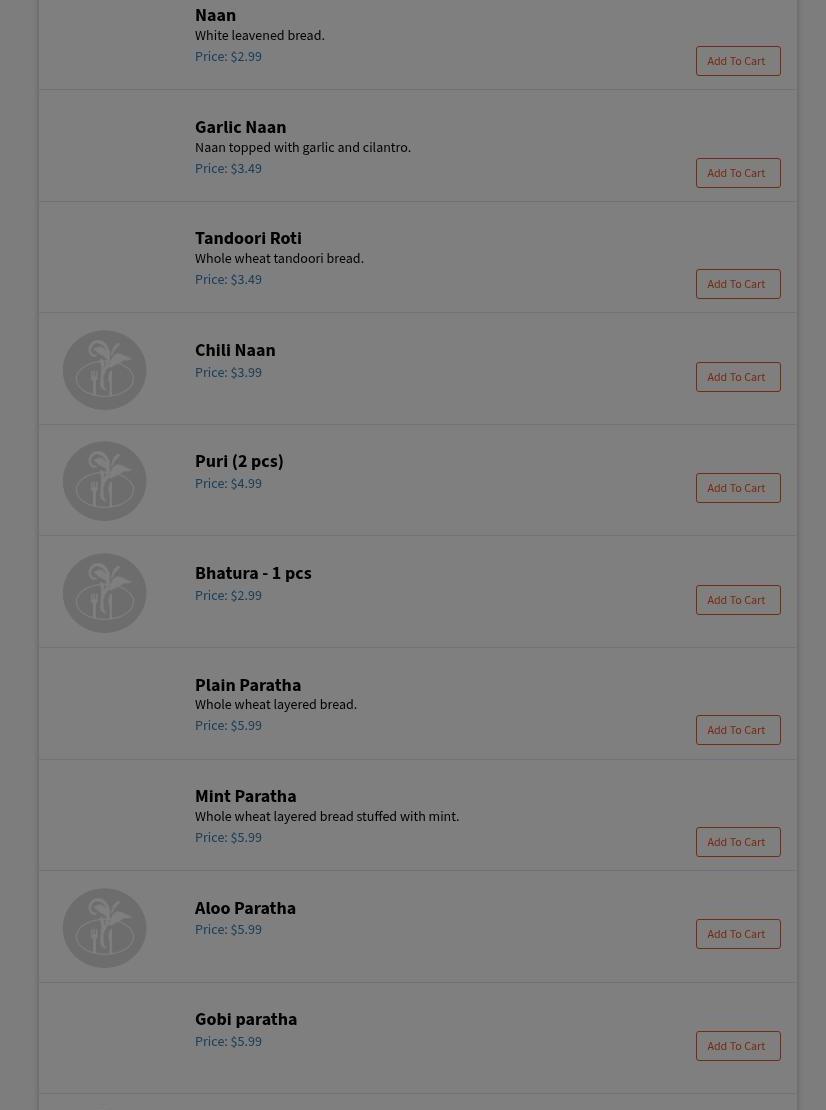Open the Plain Paratha item title
Viewport: 826px width, 1110px height.
(x=248, y=685)
